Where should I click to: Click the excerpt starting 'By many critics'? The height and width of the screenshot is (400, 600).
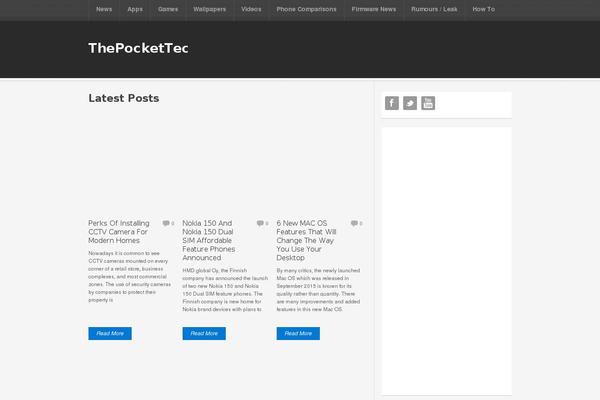click(318, 290)
